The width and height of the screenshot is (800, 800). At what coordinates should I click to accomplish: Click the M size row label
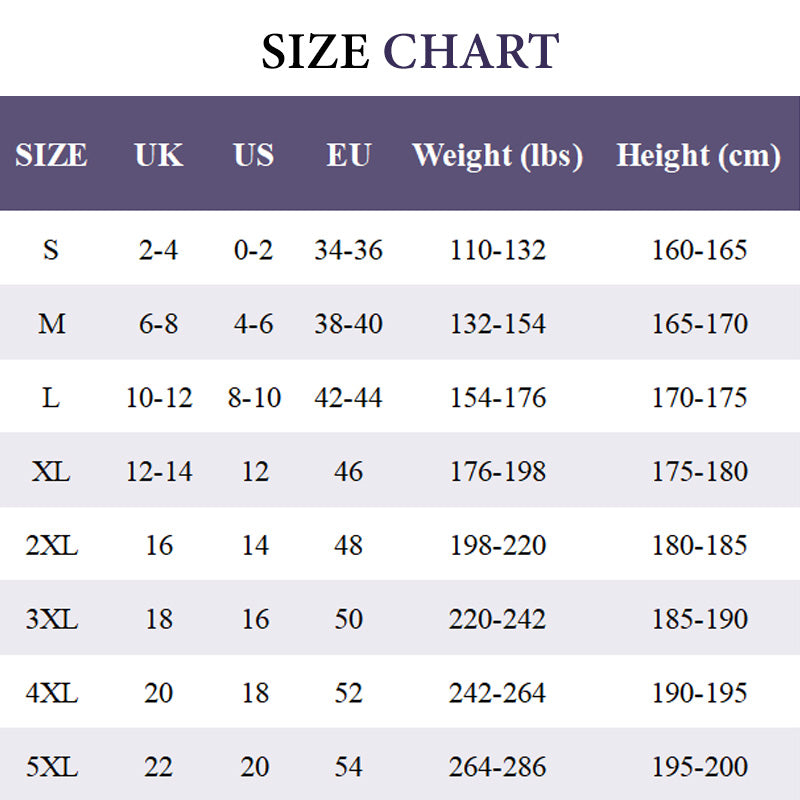(x=51, y=323)
